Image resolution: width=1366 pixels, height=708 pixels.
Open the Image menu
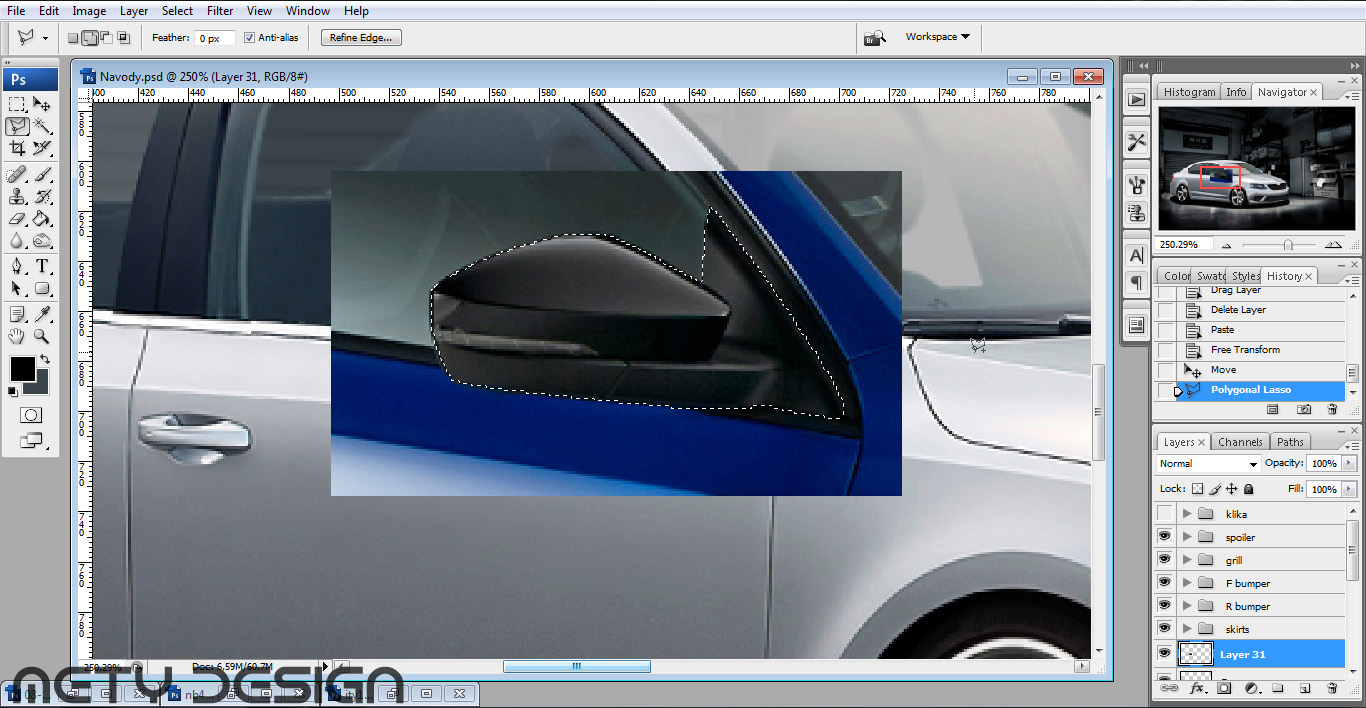point(89,11)
